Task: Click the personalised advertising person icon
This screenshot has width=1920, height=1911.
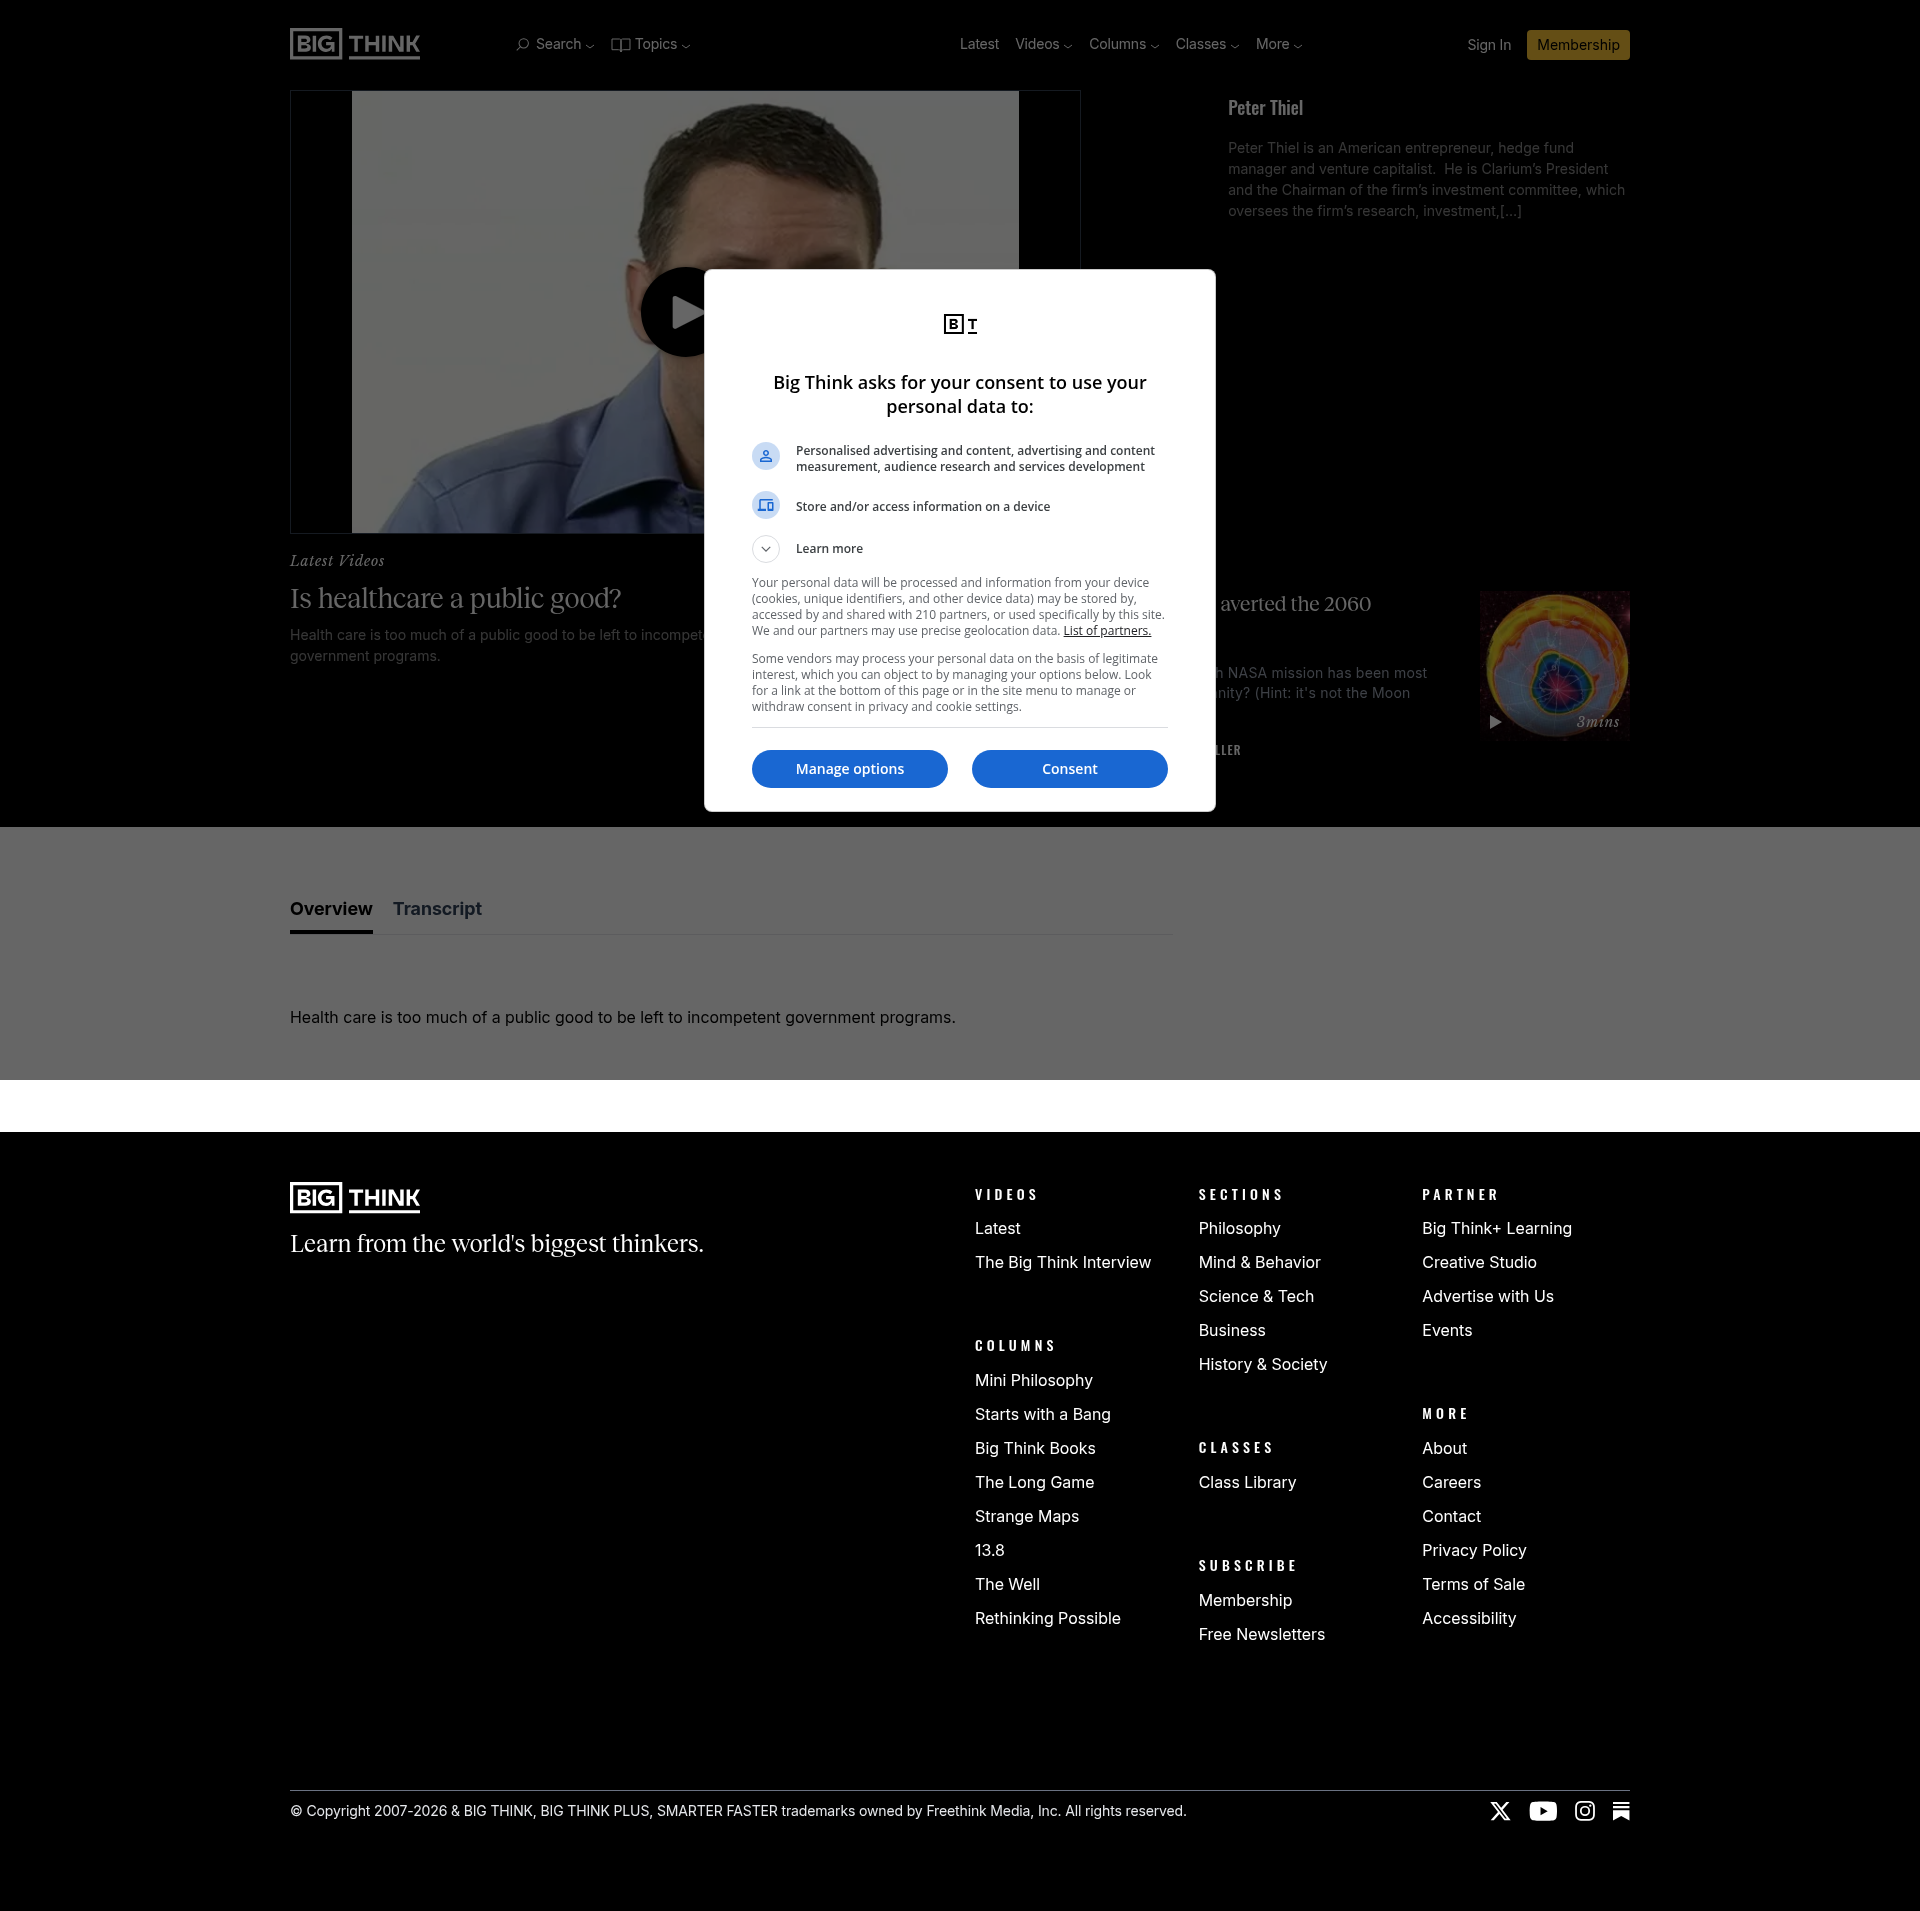Action: click(x=766, y=456)
